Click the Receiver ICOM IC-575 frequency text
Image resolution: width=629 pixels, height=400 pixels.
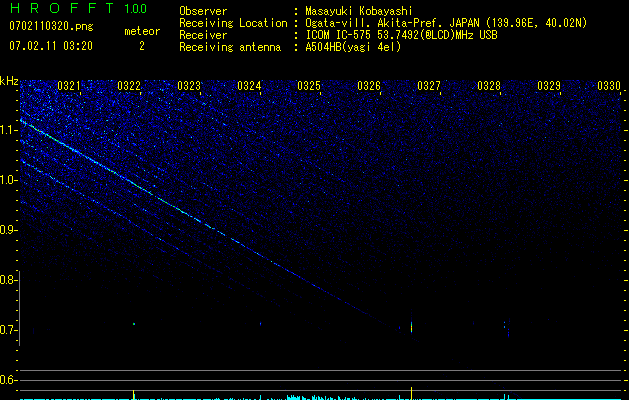coord(401,35)
